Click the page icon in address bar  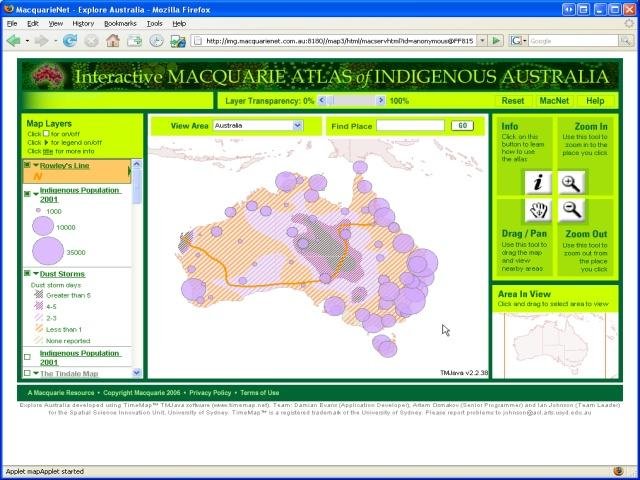click(x=198, y=41)
